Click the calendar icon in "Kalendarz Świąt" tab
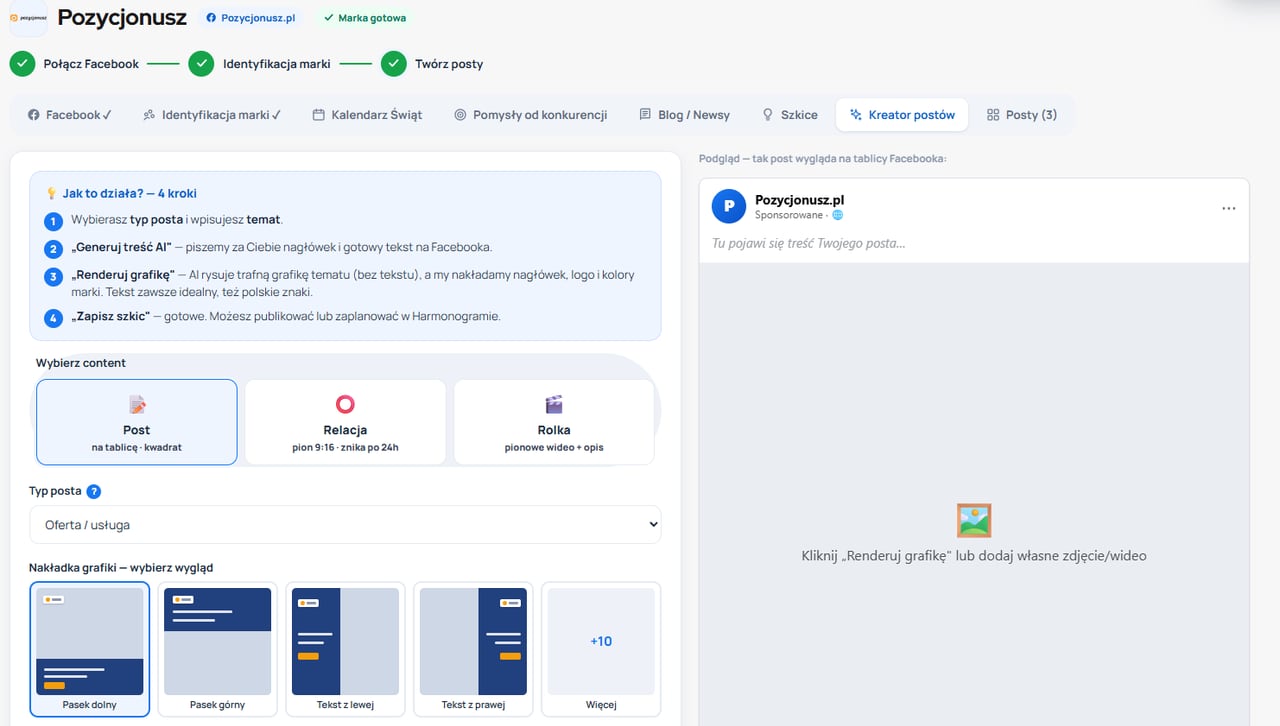 click(319, 115)
